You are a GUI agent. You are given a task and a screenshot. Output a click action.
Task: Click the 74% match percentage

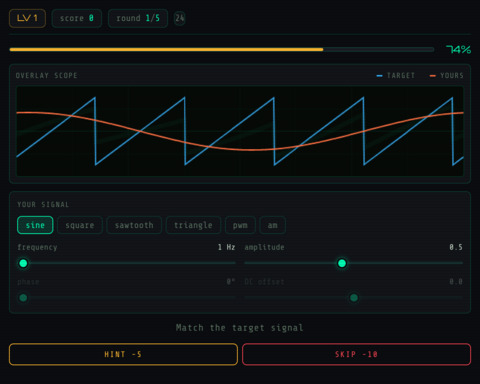tap(459, 50)
